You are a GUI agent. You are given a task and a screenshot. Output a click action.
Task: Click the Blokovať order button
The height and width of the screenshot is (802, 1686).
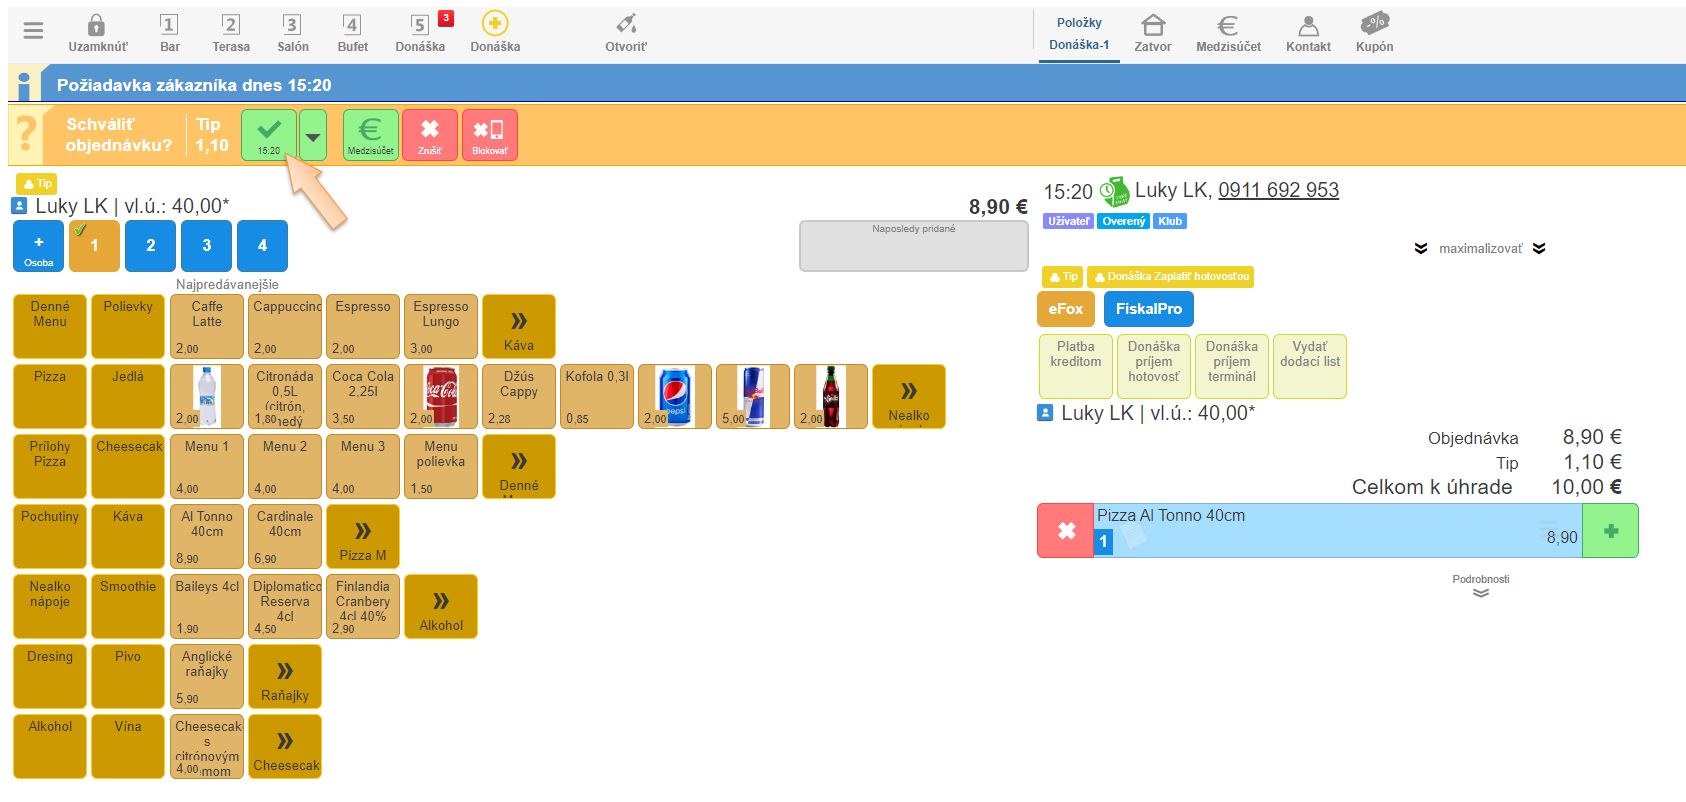pyautogui.click(x=489, y=135)
